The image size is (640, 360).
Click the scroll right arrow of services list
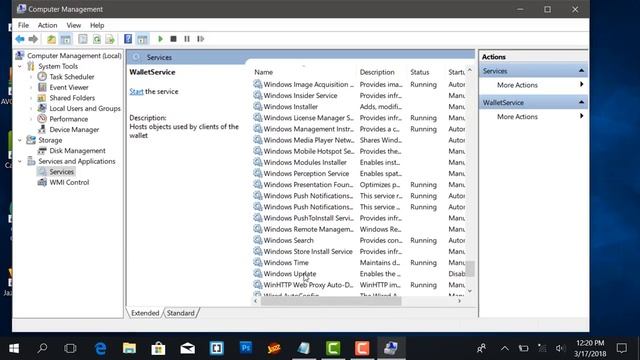[460, 301]
